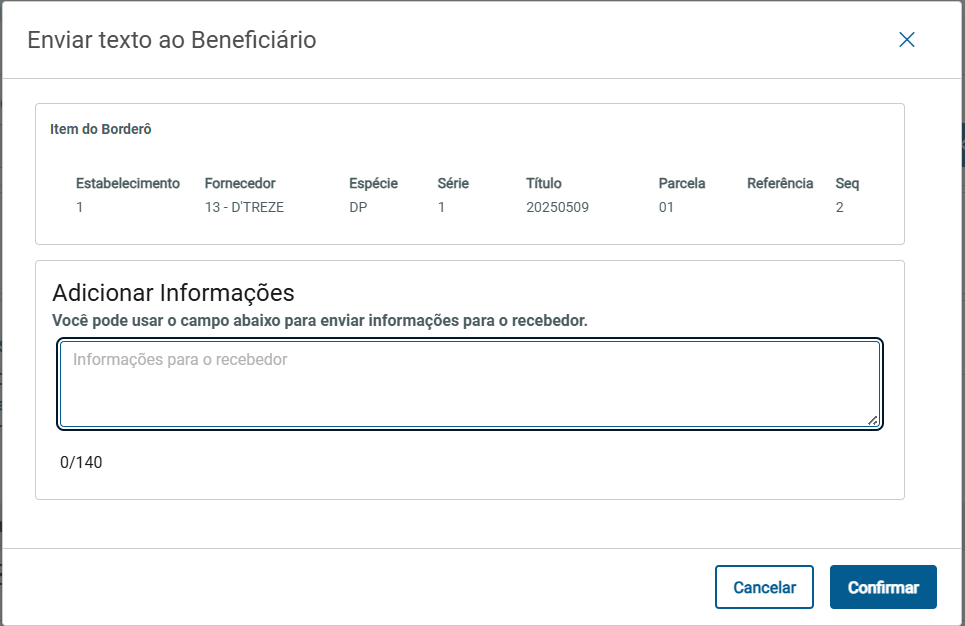Click the title number 20250509

[x=558, y=208]
